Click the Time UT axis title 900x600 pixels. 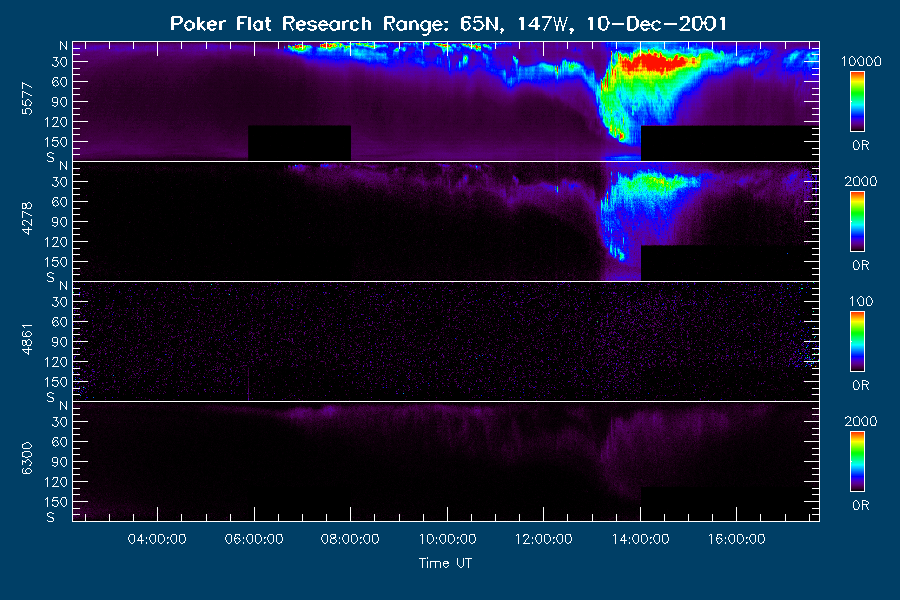[445, 563]
